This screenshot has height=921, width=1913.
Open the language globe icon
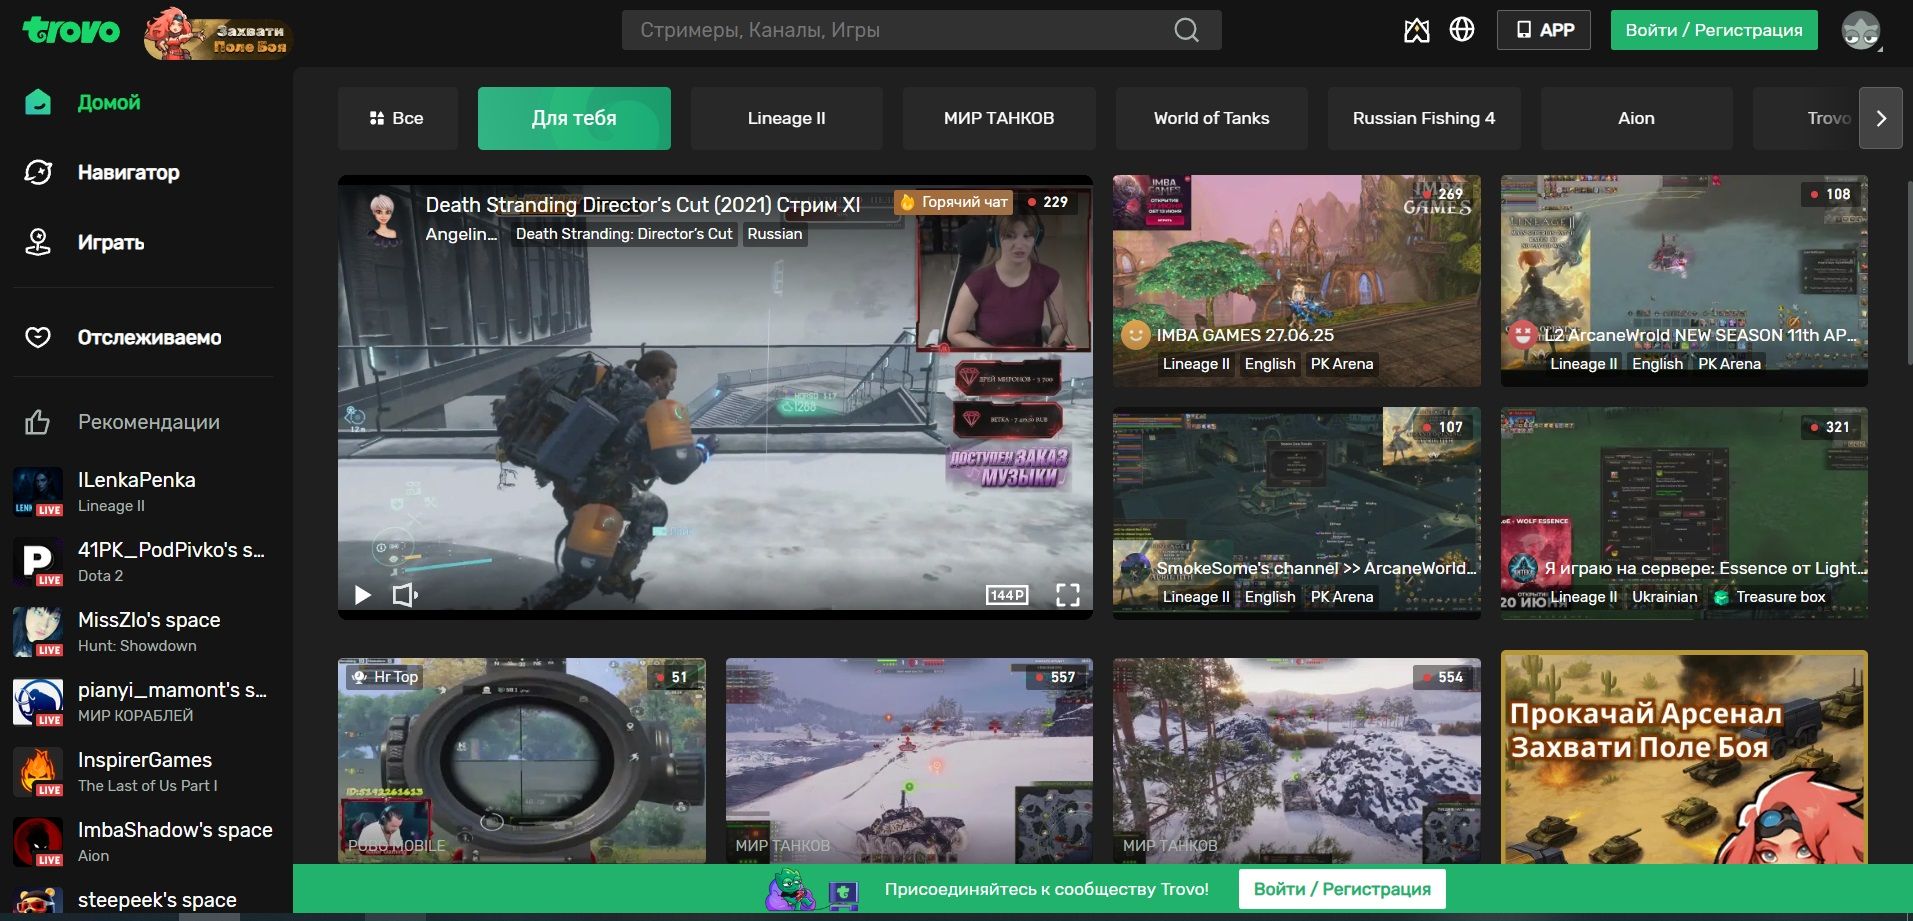tap(1462, 30)
